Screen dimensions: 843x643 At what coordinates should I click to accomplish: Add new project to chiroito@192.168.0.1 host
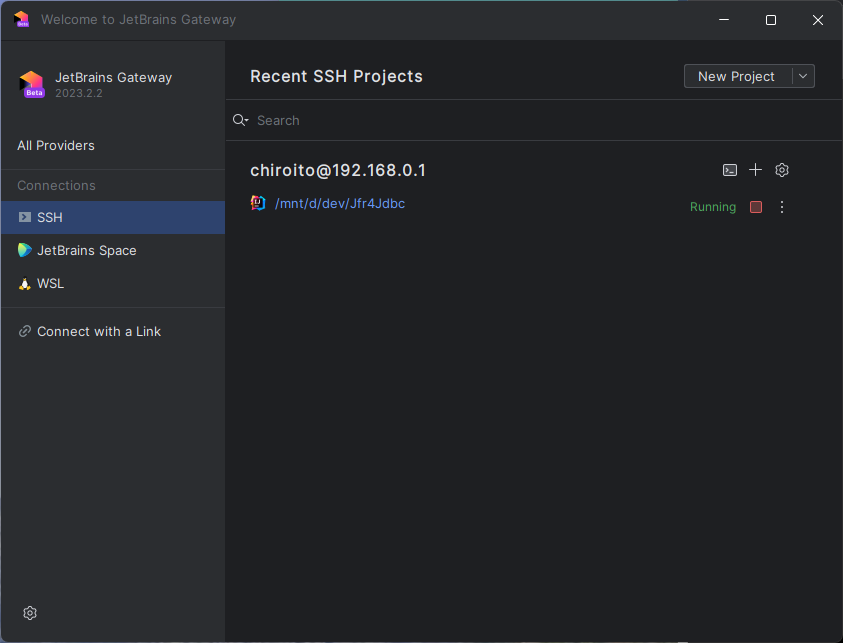click(x=755, y=170)
